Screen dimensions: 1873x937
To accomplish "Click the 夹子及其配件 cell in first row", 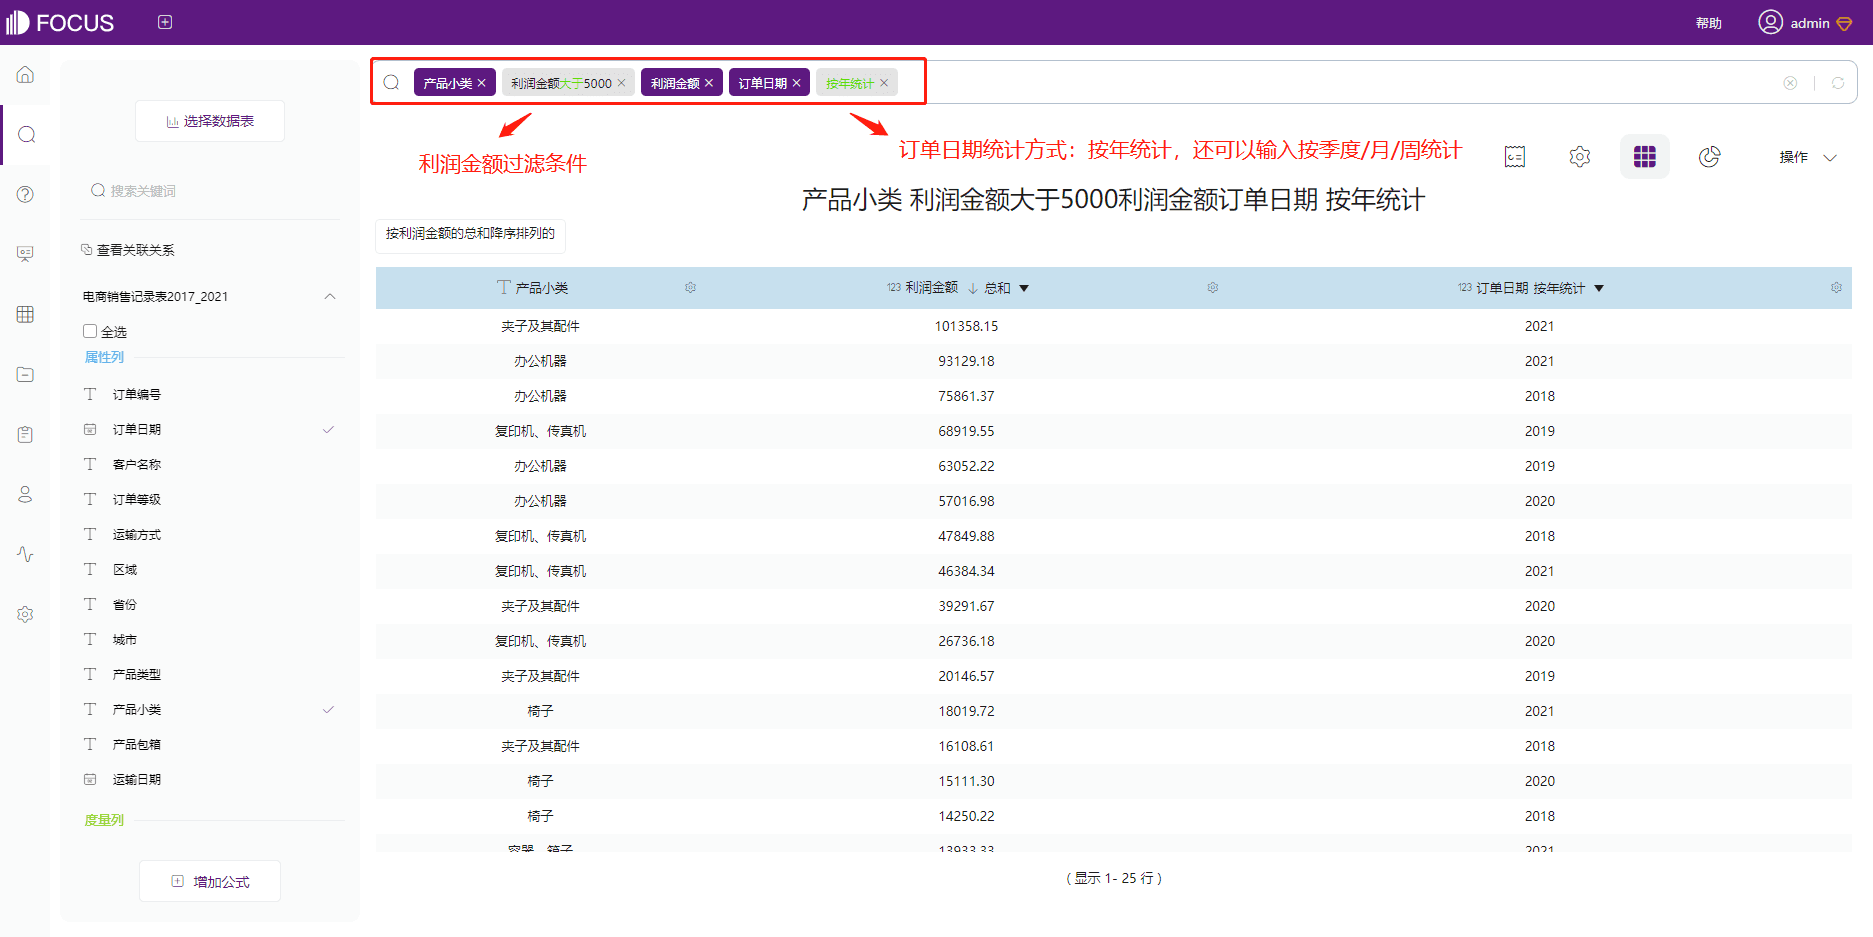I will point(540,326).
